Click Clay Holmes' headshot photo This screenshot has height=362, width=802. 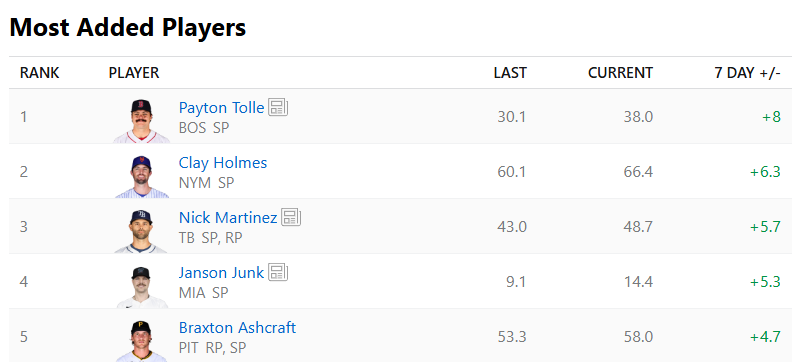(x=141, y=176)
